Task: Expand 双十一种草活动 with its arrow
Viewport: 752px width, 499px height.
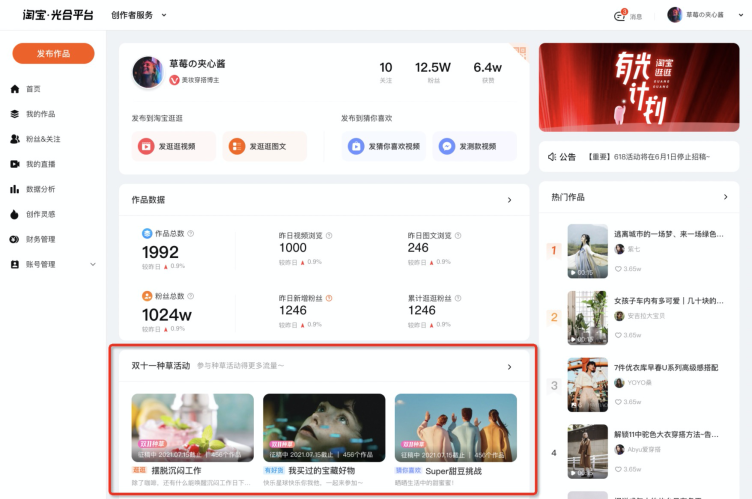Action: pyautogui.click(x=509, y=367)
